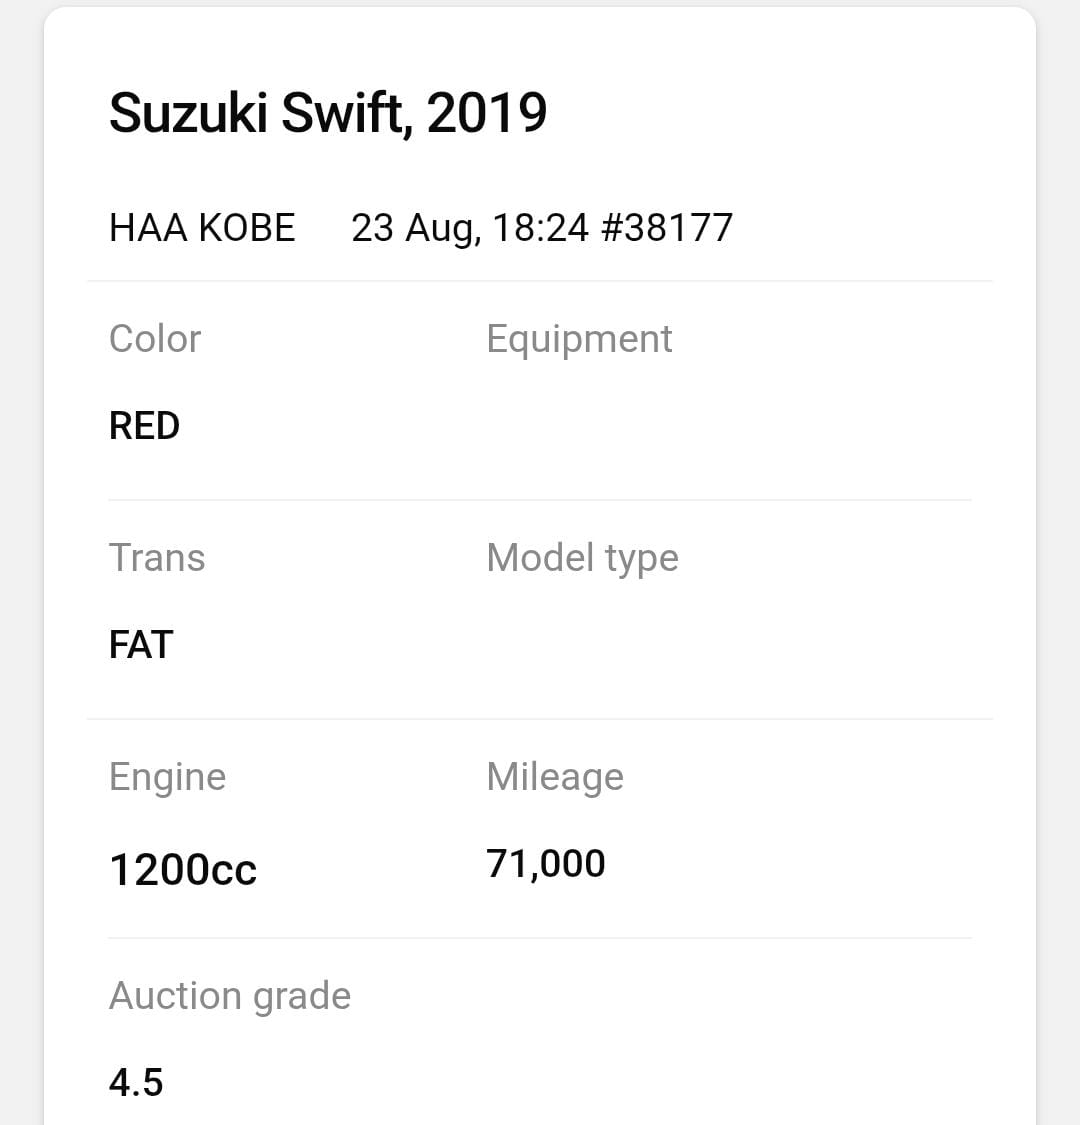Tap the Trans field label
Image resolution: width=1080 pixels, height=1125 pixels.
tap(157, 558)
